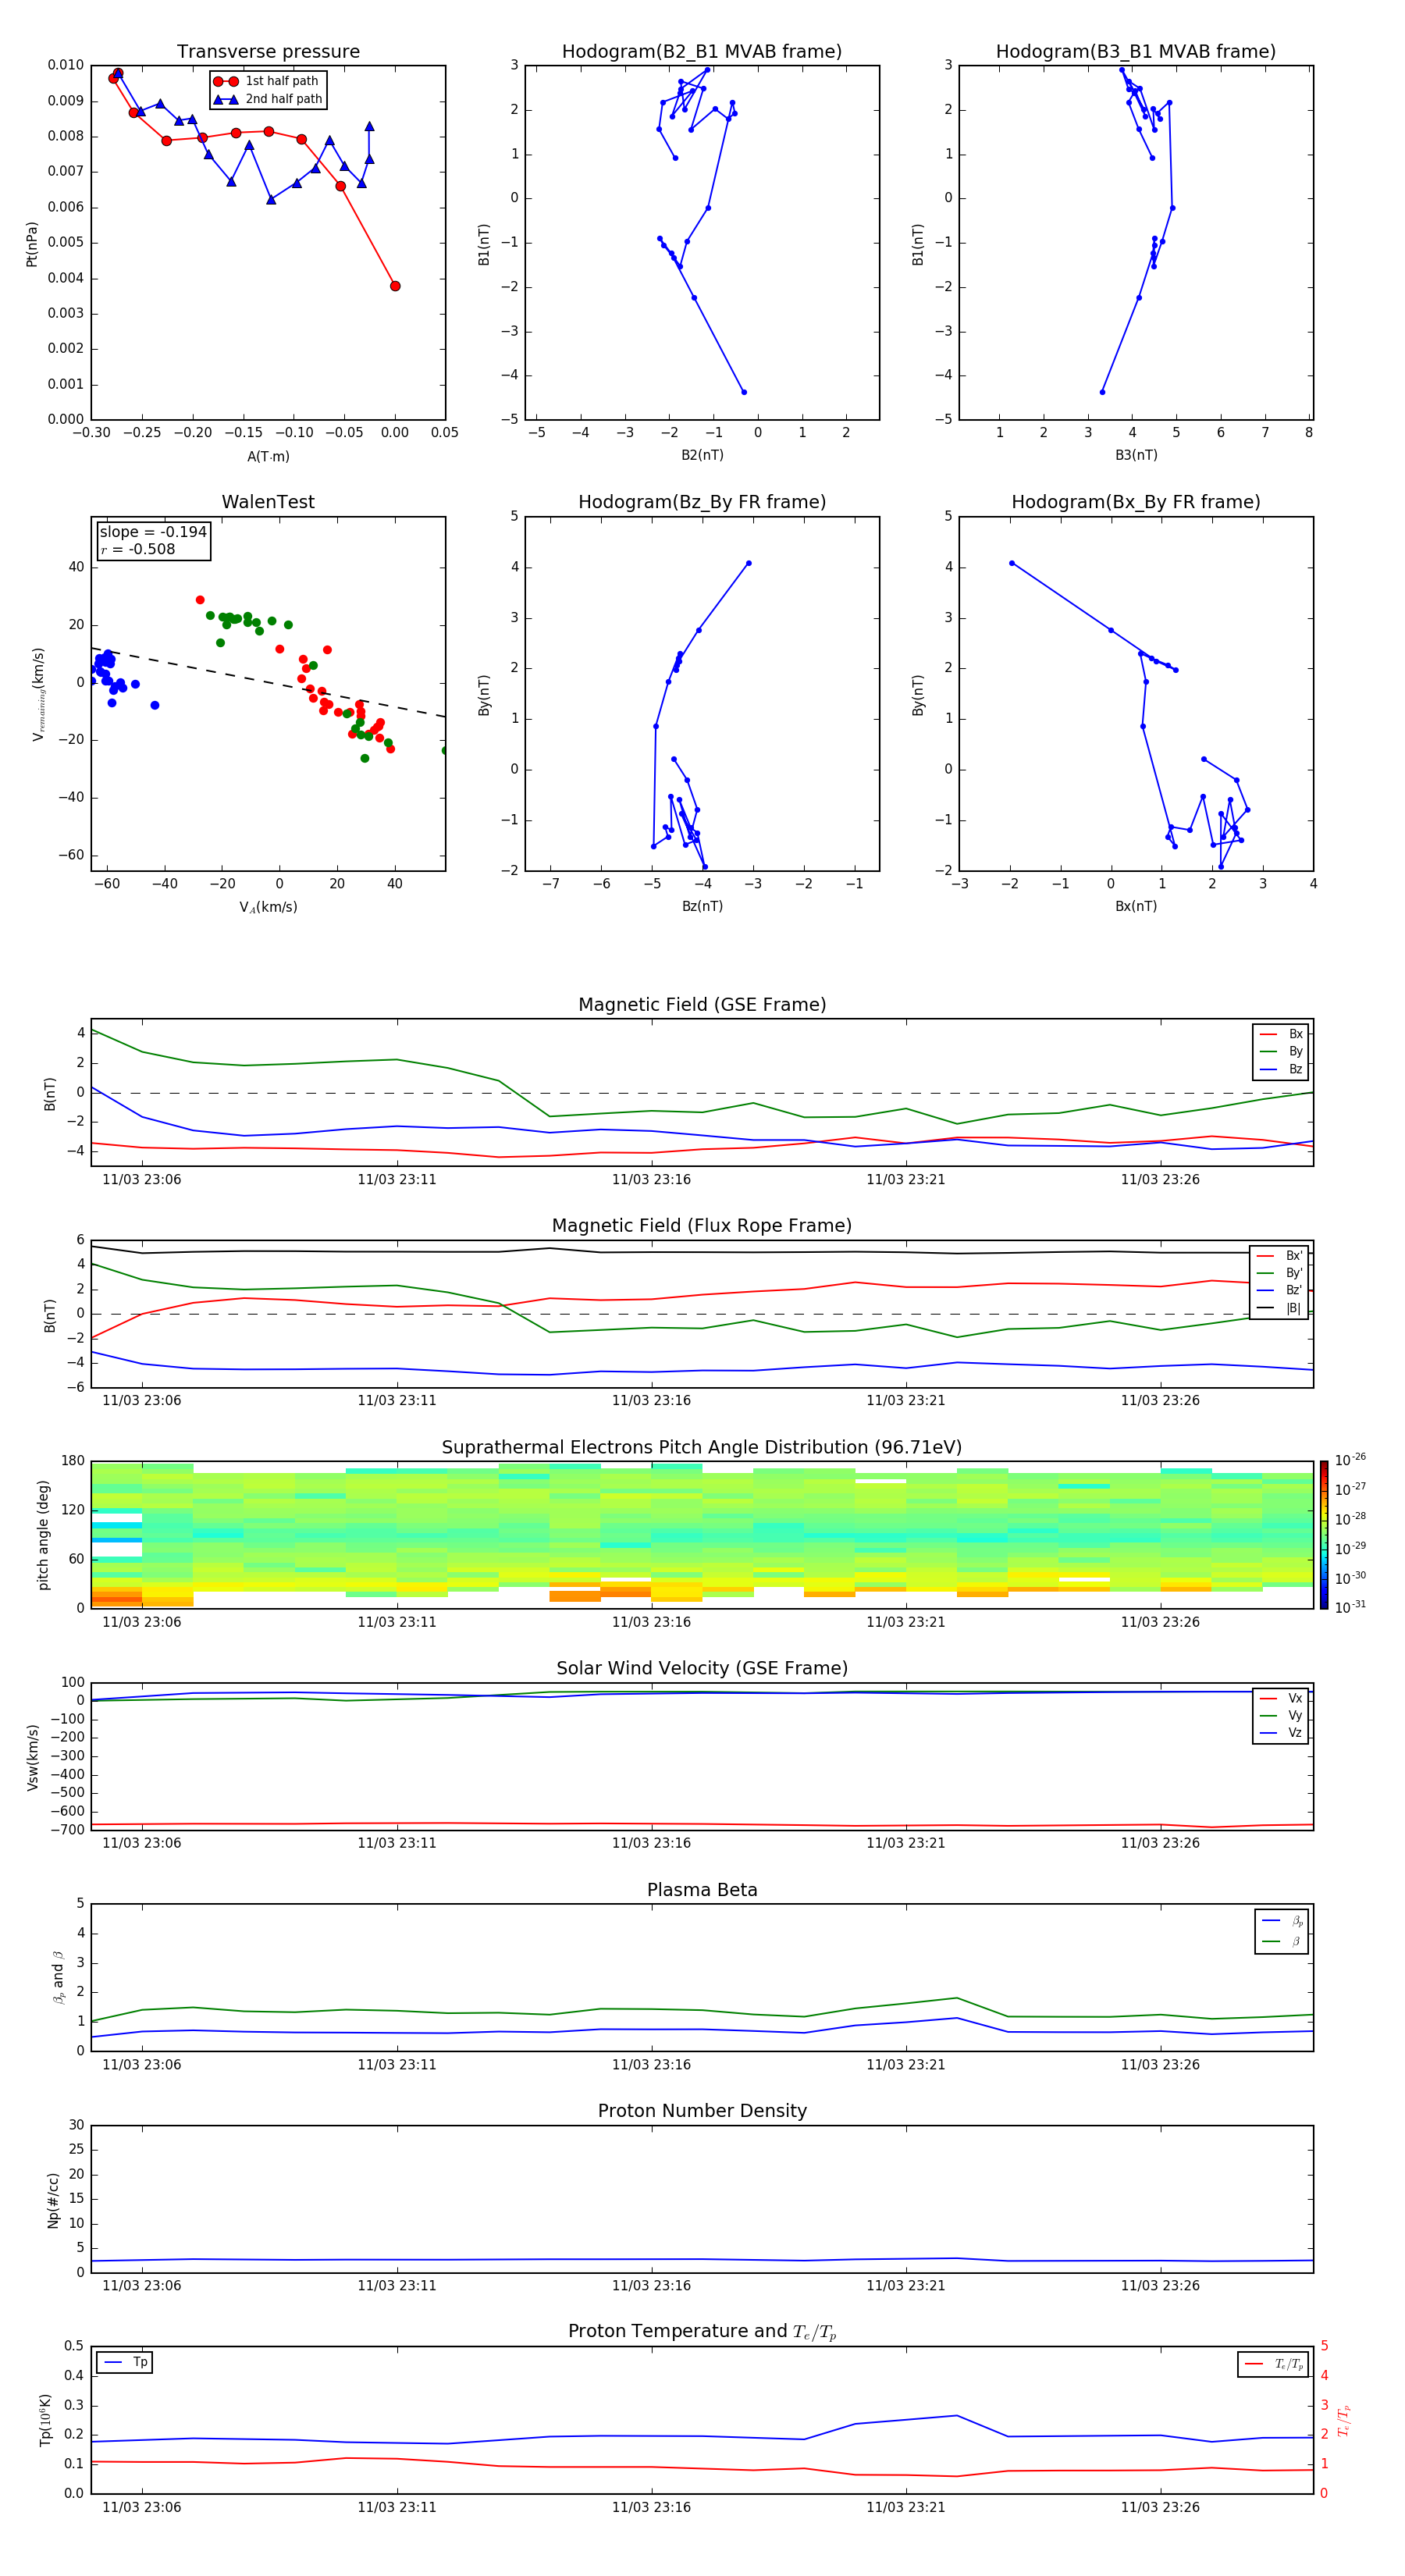The height and width of the screenshot is (2576, 1405).
Task: Click the Suprathermal Electrons Pitch Angle title
Action: click(702, 1448)
